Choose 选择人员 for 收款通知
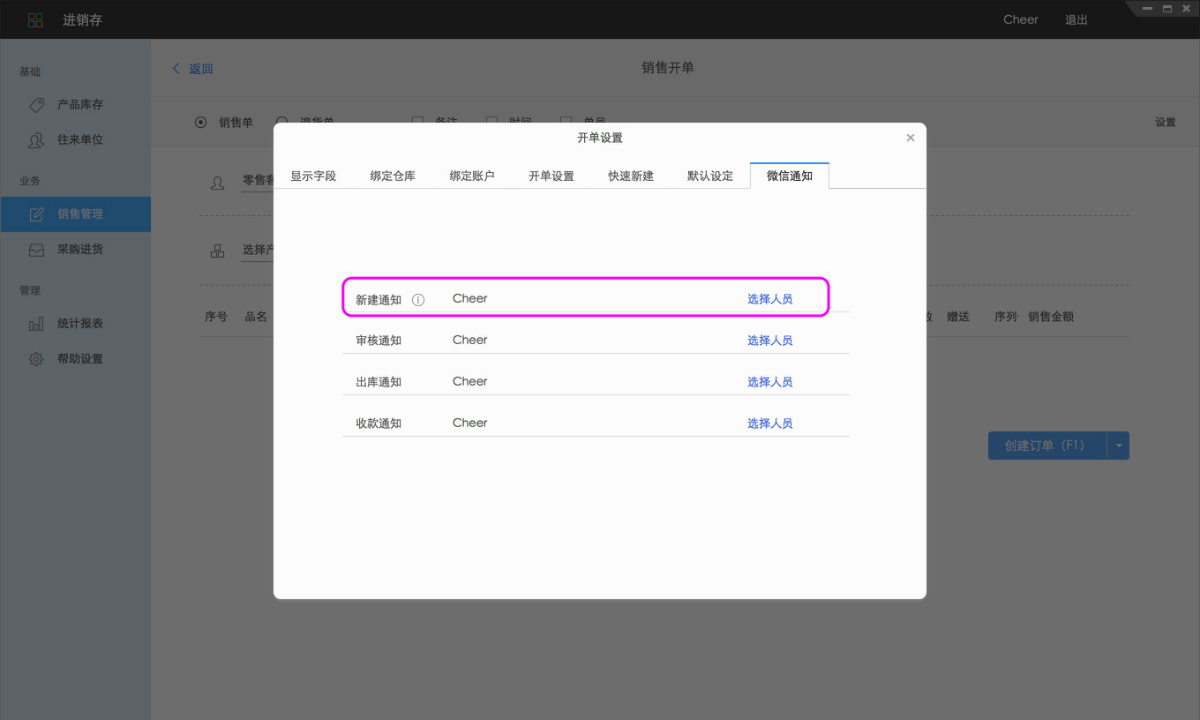Viewport: 1200px width, 720px height. (770, 424)
